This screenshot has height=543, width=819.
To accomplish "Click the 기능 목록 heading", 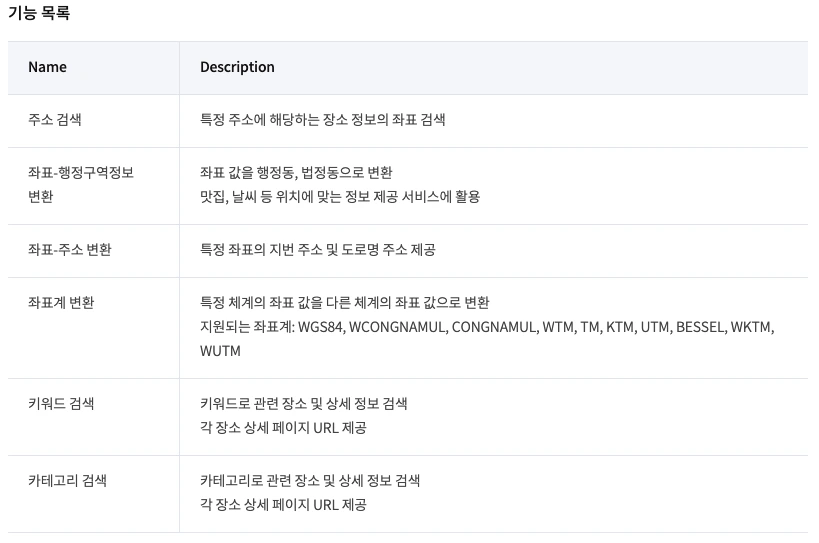I will (39, 14).
